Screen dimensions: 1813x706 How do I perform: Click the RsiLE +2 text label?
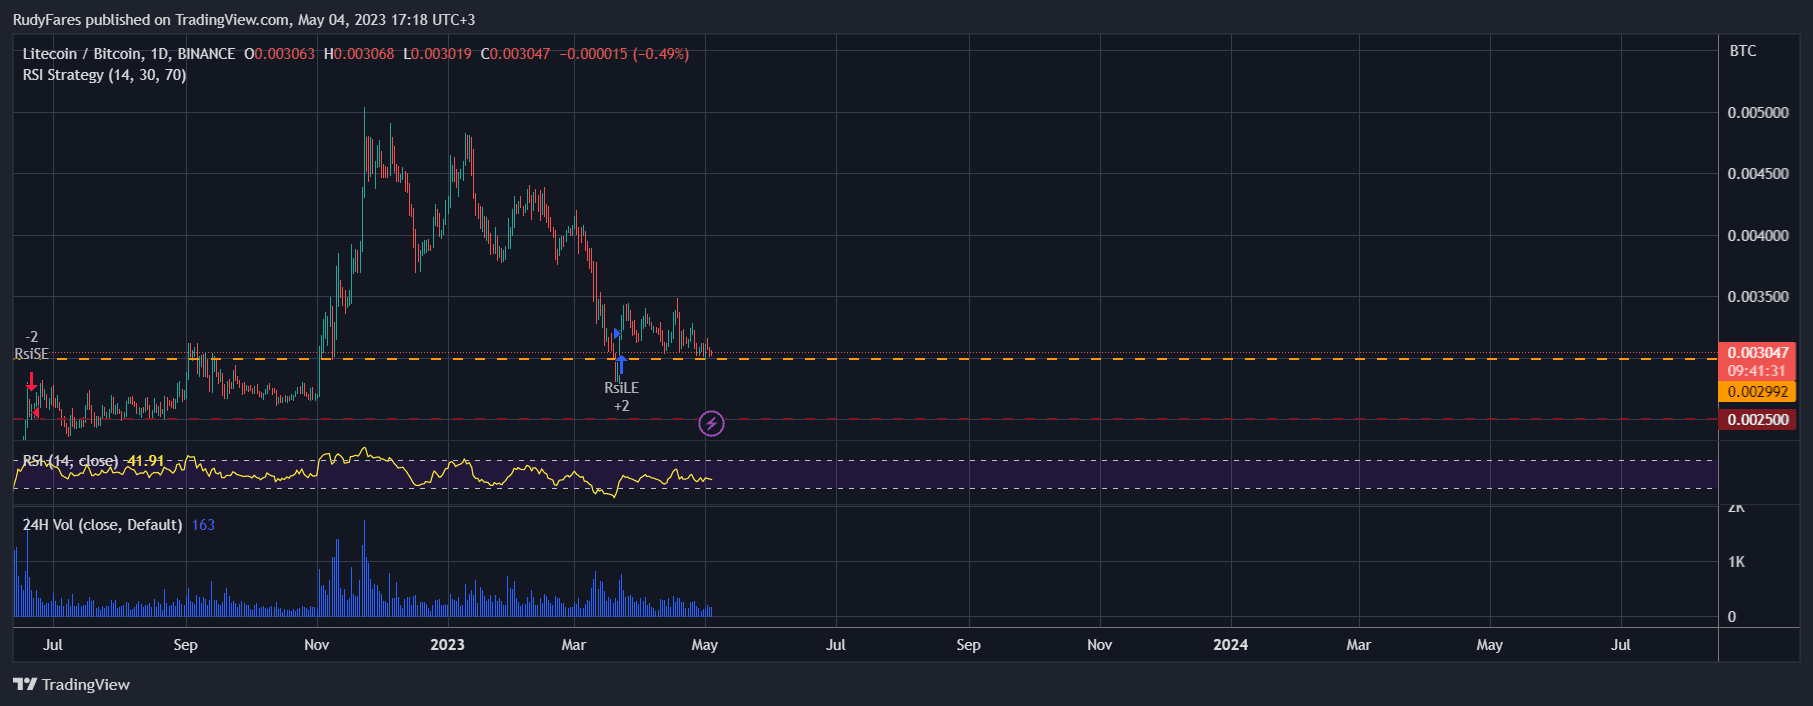[621, 396]
